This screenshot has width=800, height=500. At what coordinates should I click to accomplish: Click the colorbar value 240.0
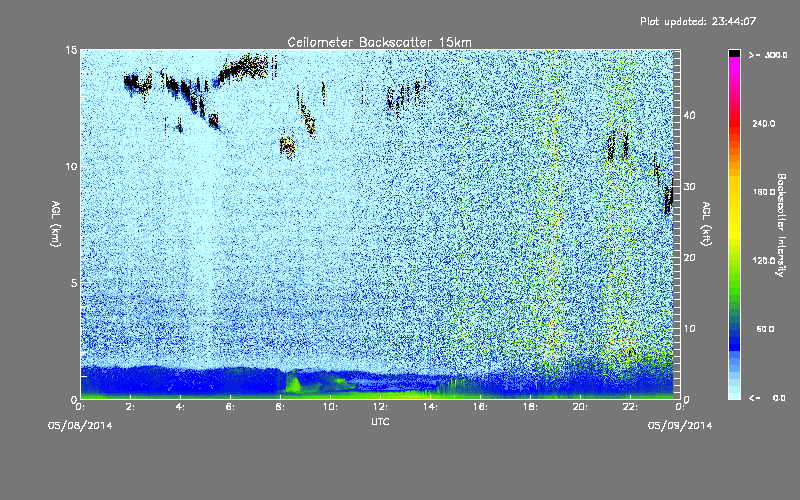point(764,124)
